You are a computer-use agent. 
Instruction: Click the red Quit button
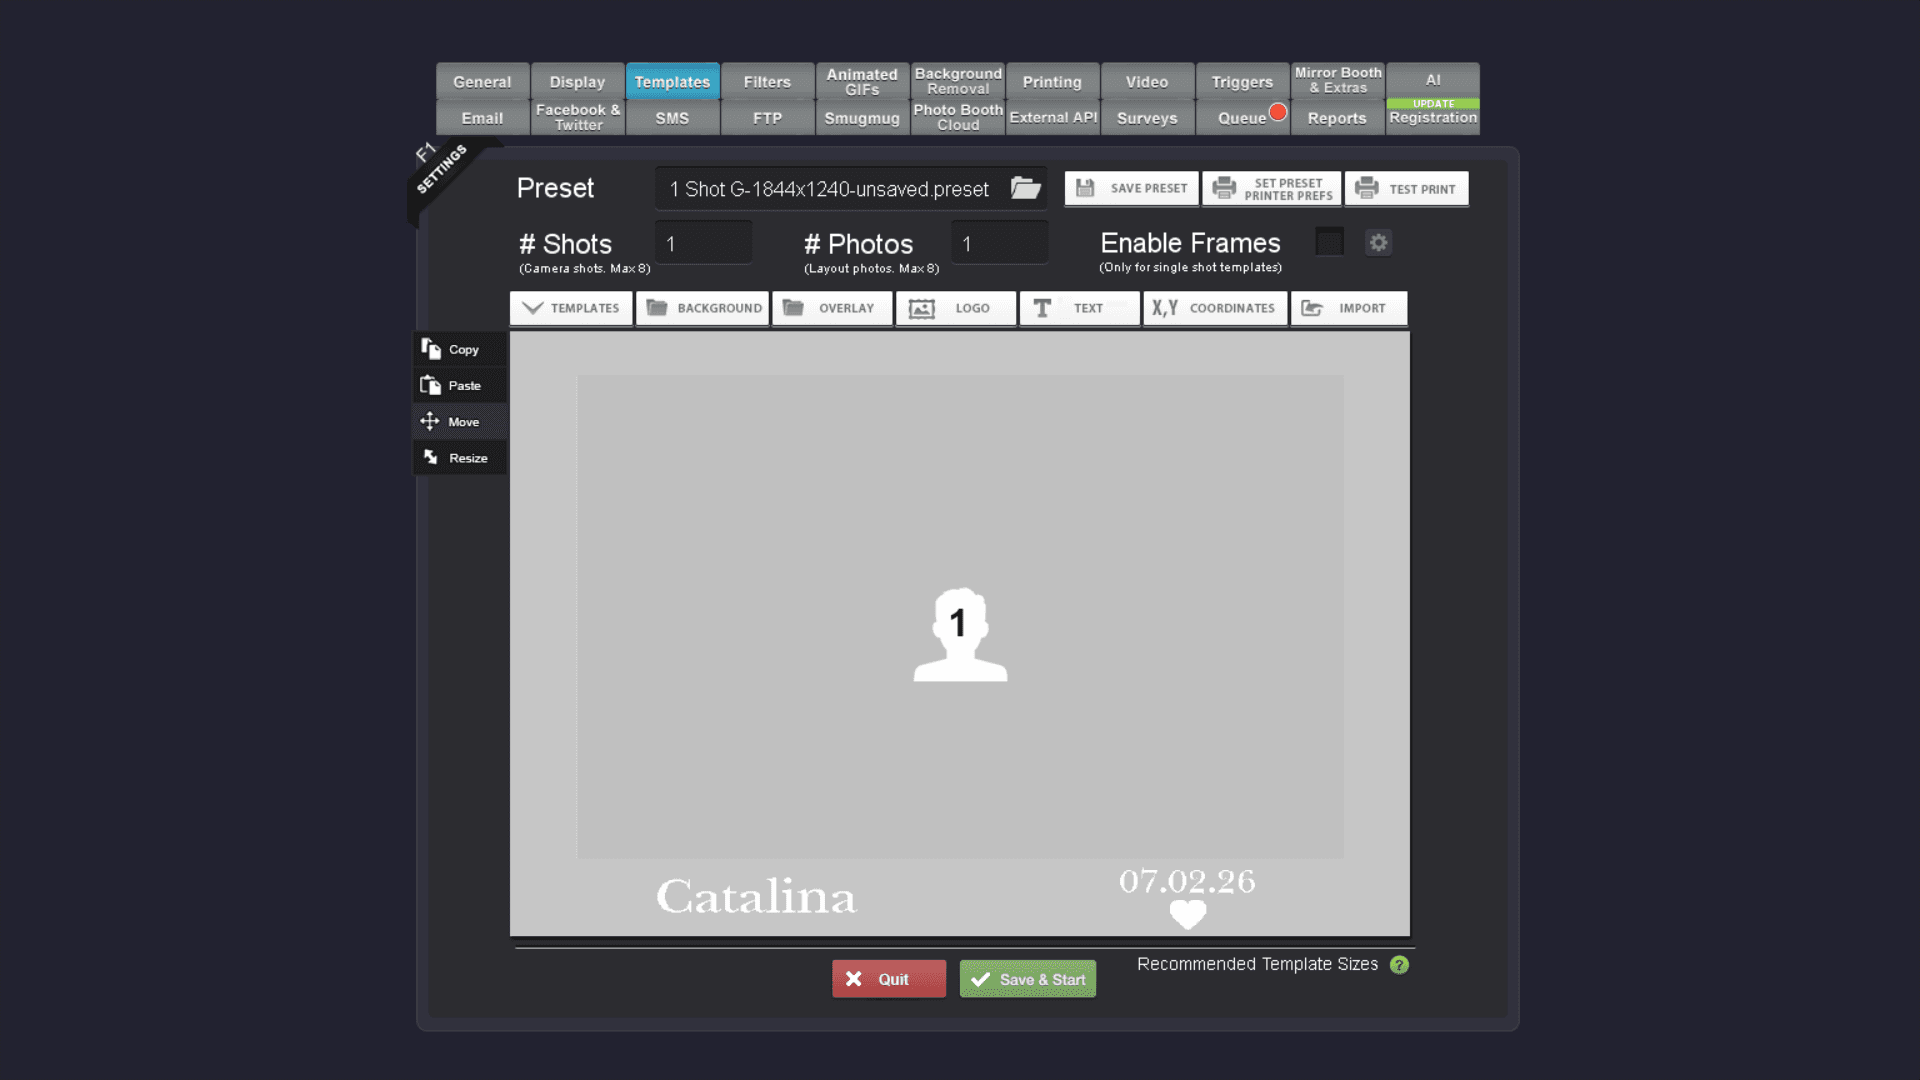(x=889, y=979)
